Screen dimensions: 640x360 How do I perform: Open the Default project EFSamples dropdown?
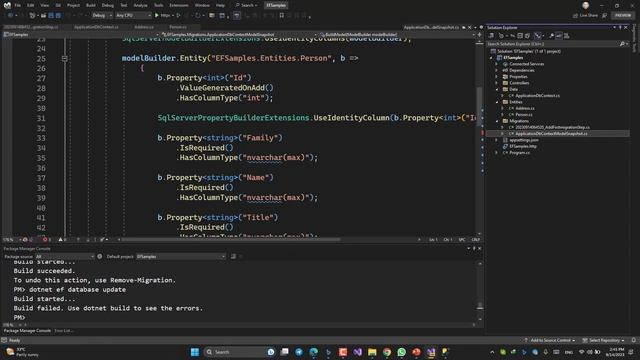tap(180, 256)
